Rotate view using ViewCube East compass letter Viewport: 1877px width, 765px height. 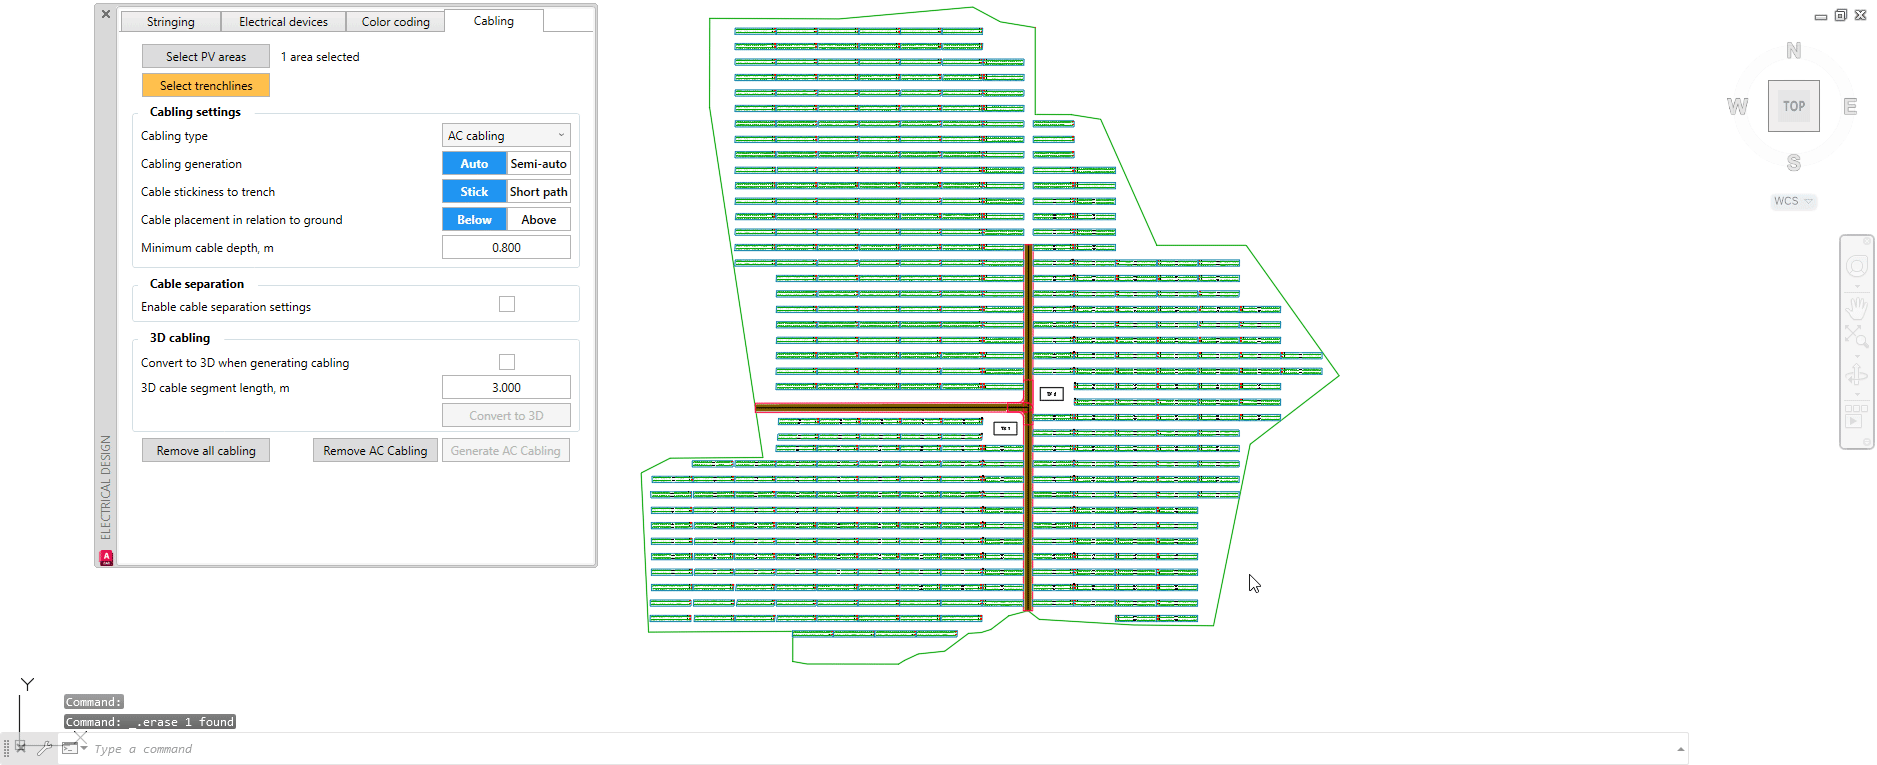(1850, 106)
